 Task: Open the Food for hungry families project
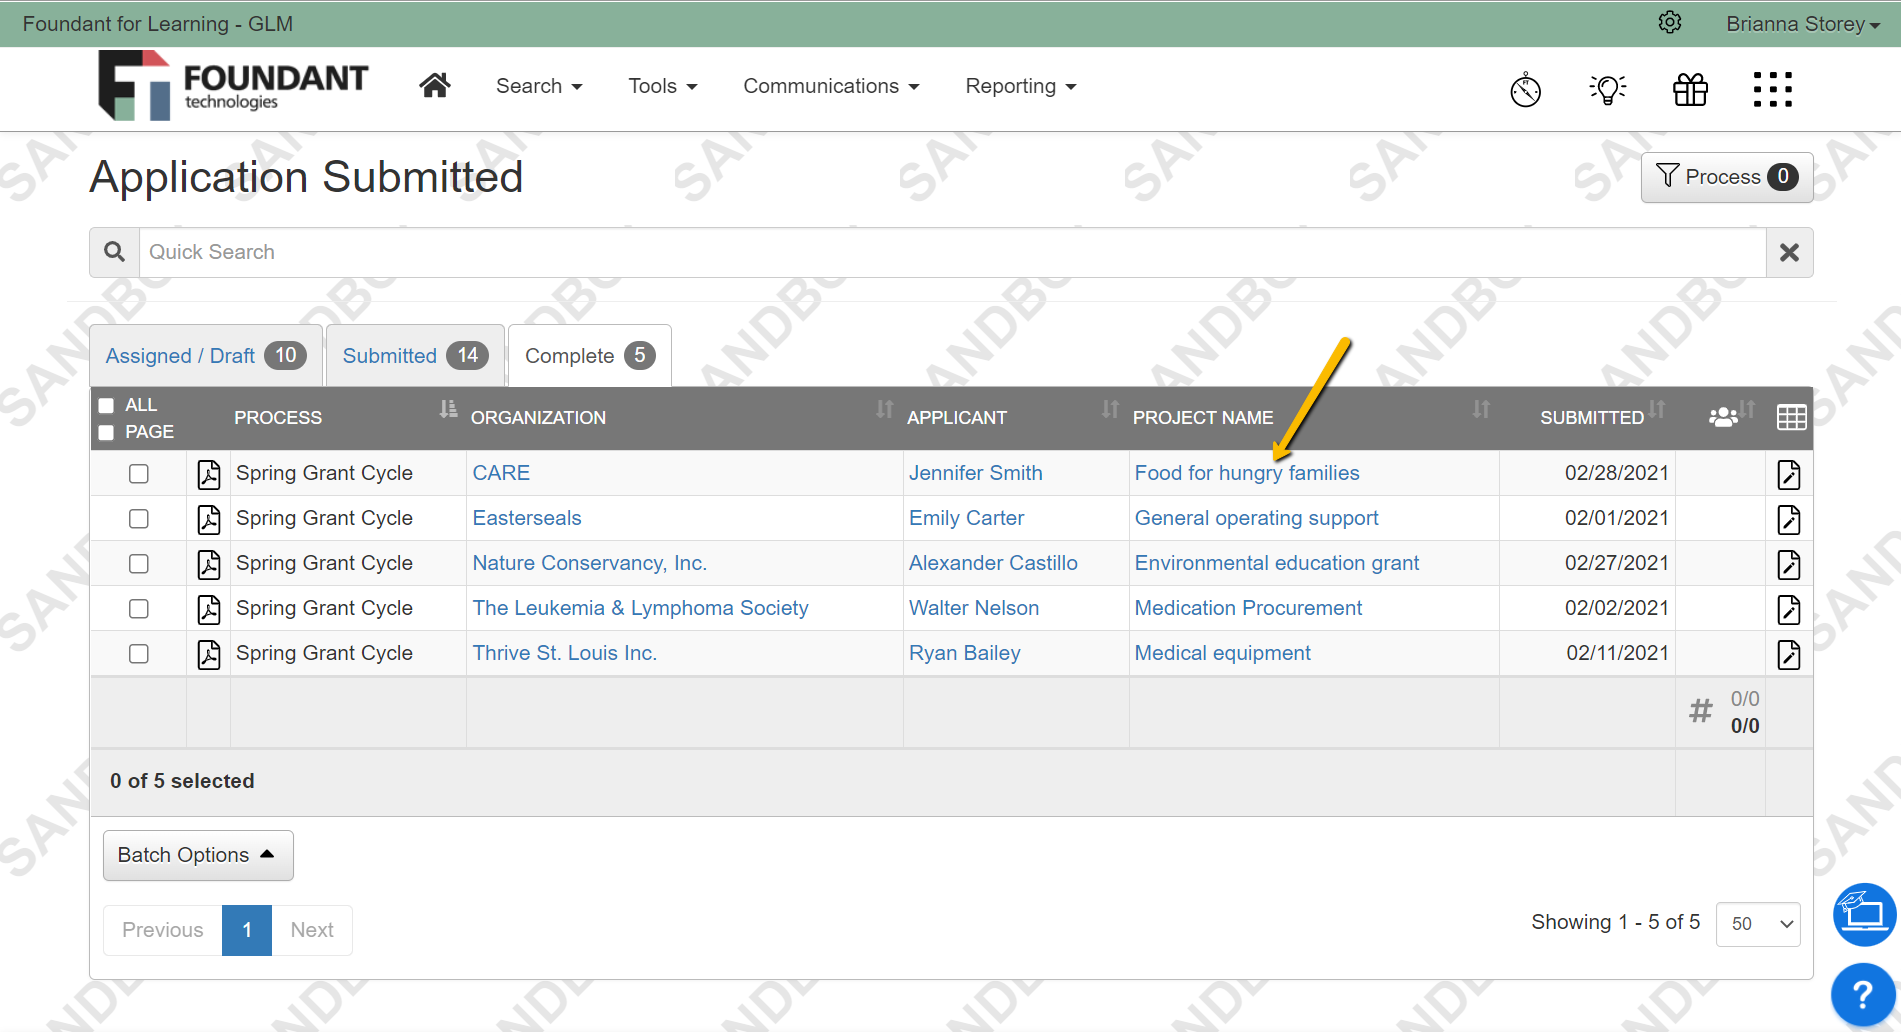[x=1246, y=472]
